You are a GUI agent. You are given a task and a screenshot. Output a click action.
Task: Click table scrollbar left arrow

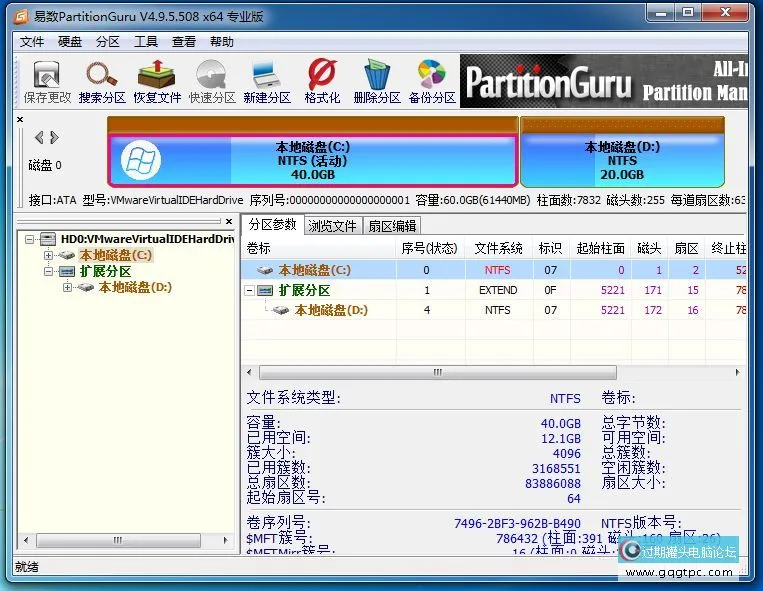pos(250,373)
